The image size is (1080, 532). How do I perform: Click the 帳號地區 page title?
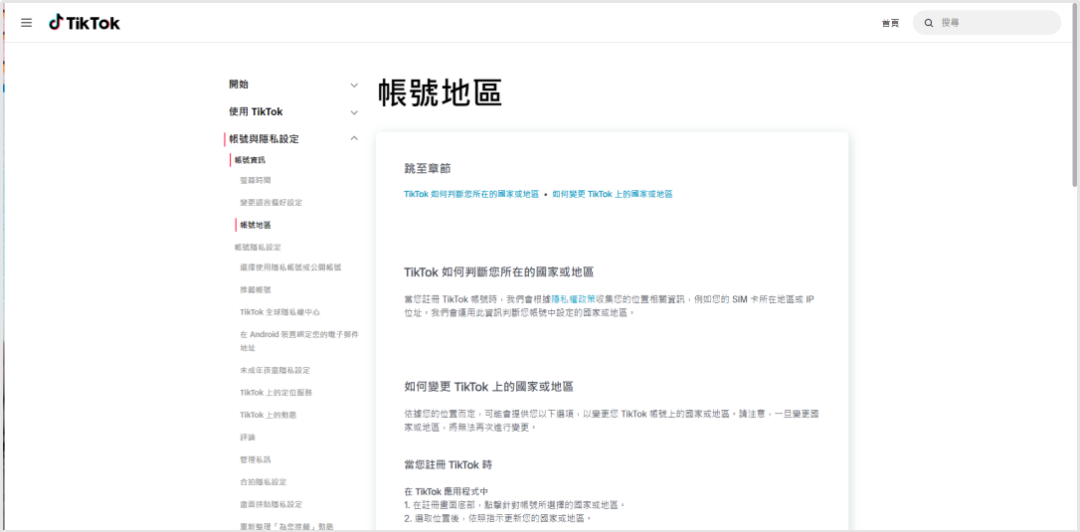440,93
